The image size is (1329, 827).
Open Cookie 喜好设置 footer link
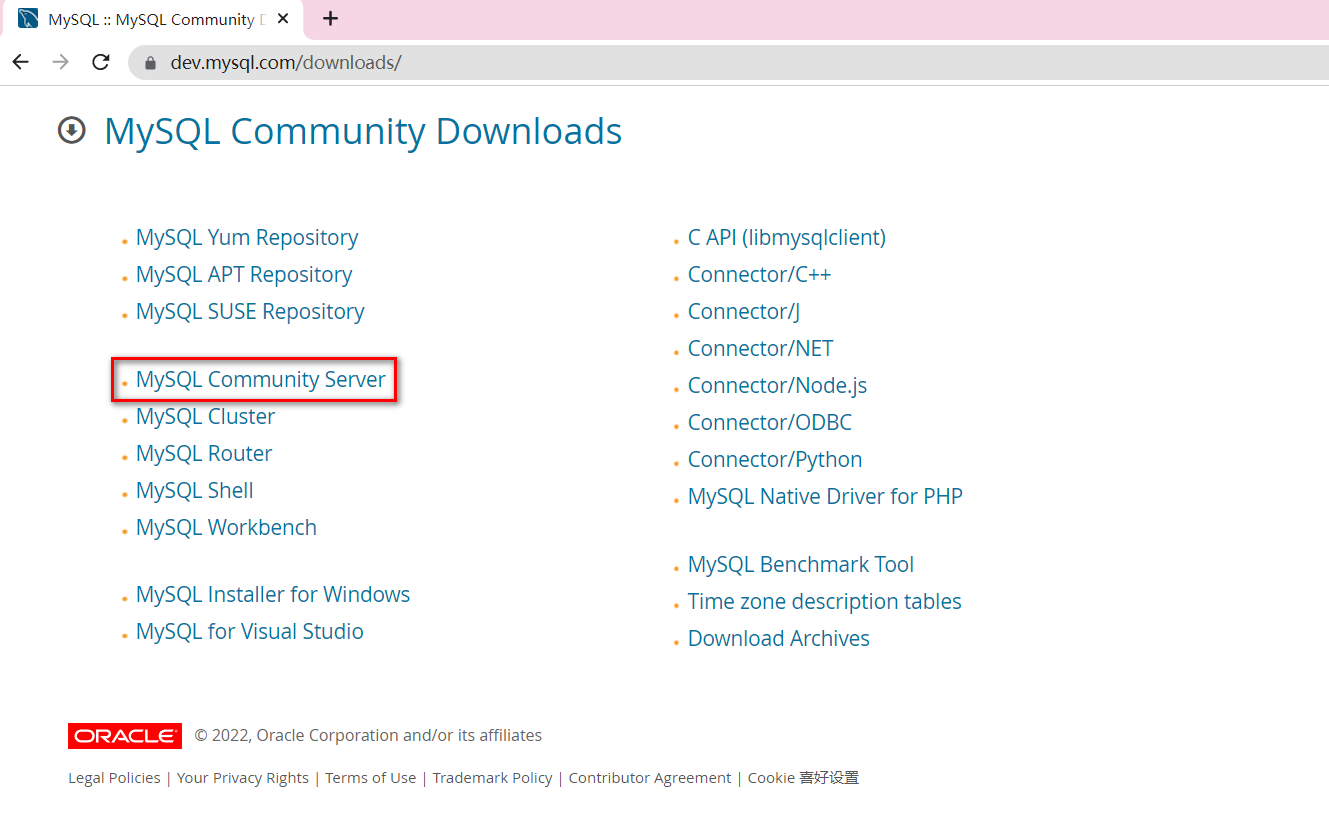click(803, 778)
